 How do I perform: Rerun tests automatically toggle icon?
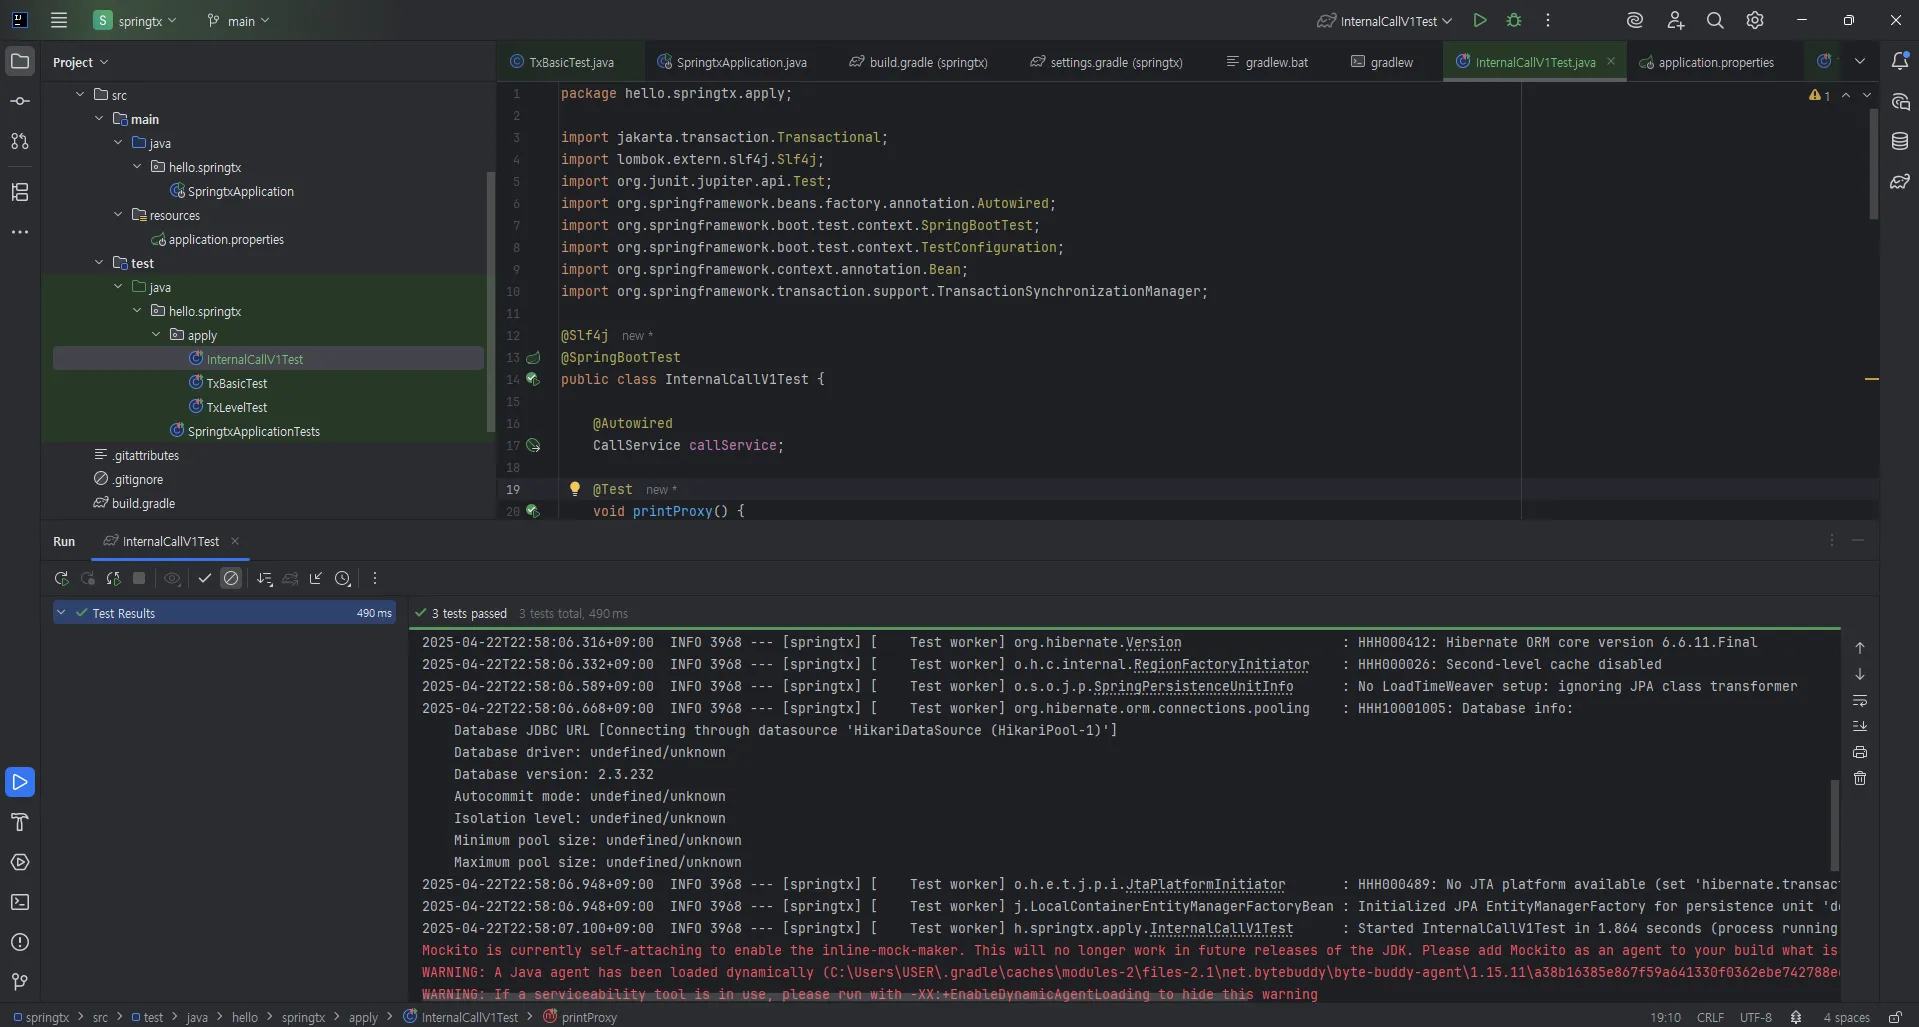(x=114, y=578)
